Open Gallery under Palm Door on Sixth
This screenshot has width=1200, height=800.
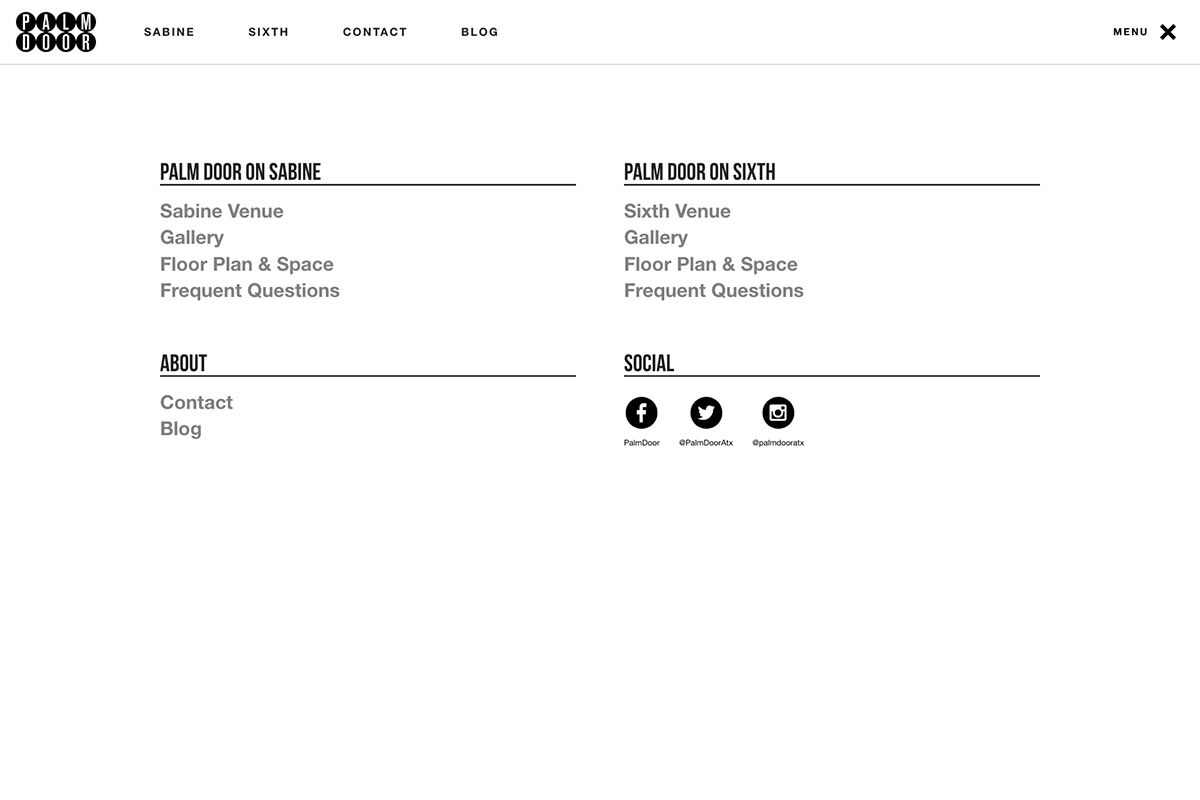click(x=656, y=238)
